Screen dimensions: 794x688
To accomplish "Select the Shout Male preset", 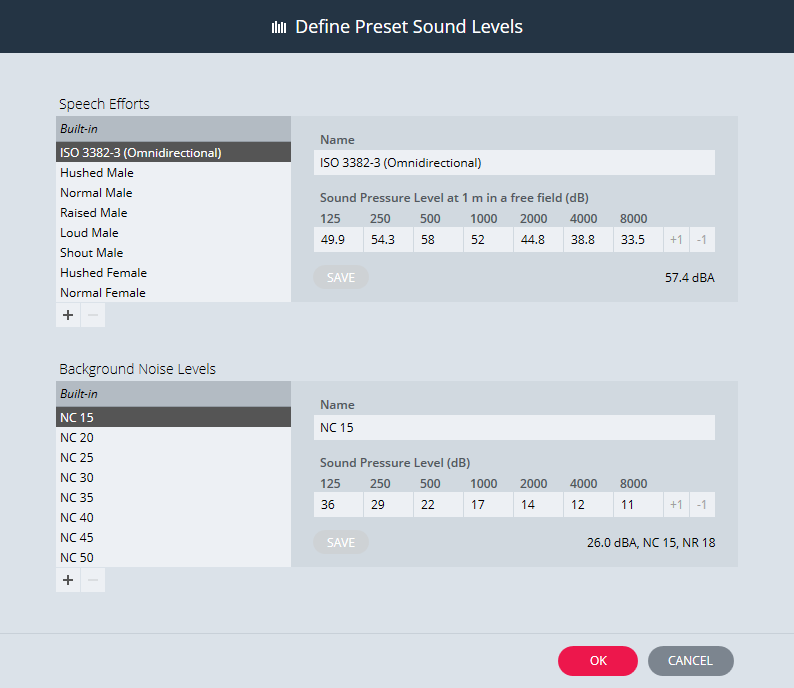I will pos(173,253).
